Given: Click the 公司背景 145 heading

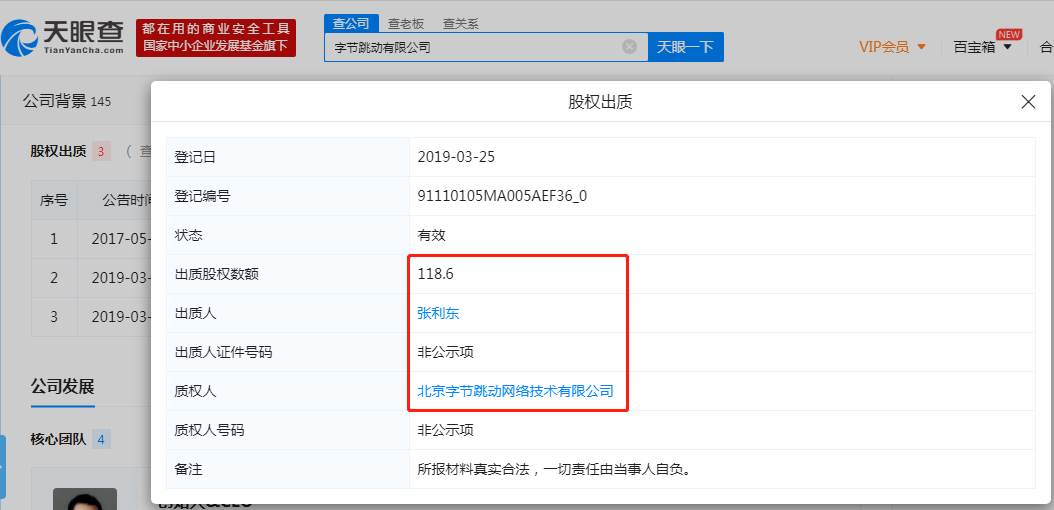Looking at the screenshot, I should pos(67,101).
